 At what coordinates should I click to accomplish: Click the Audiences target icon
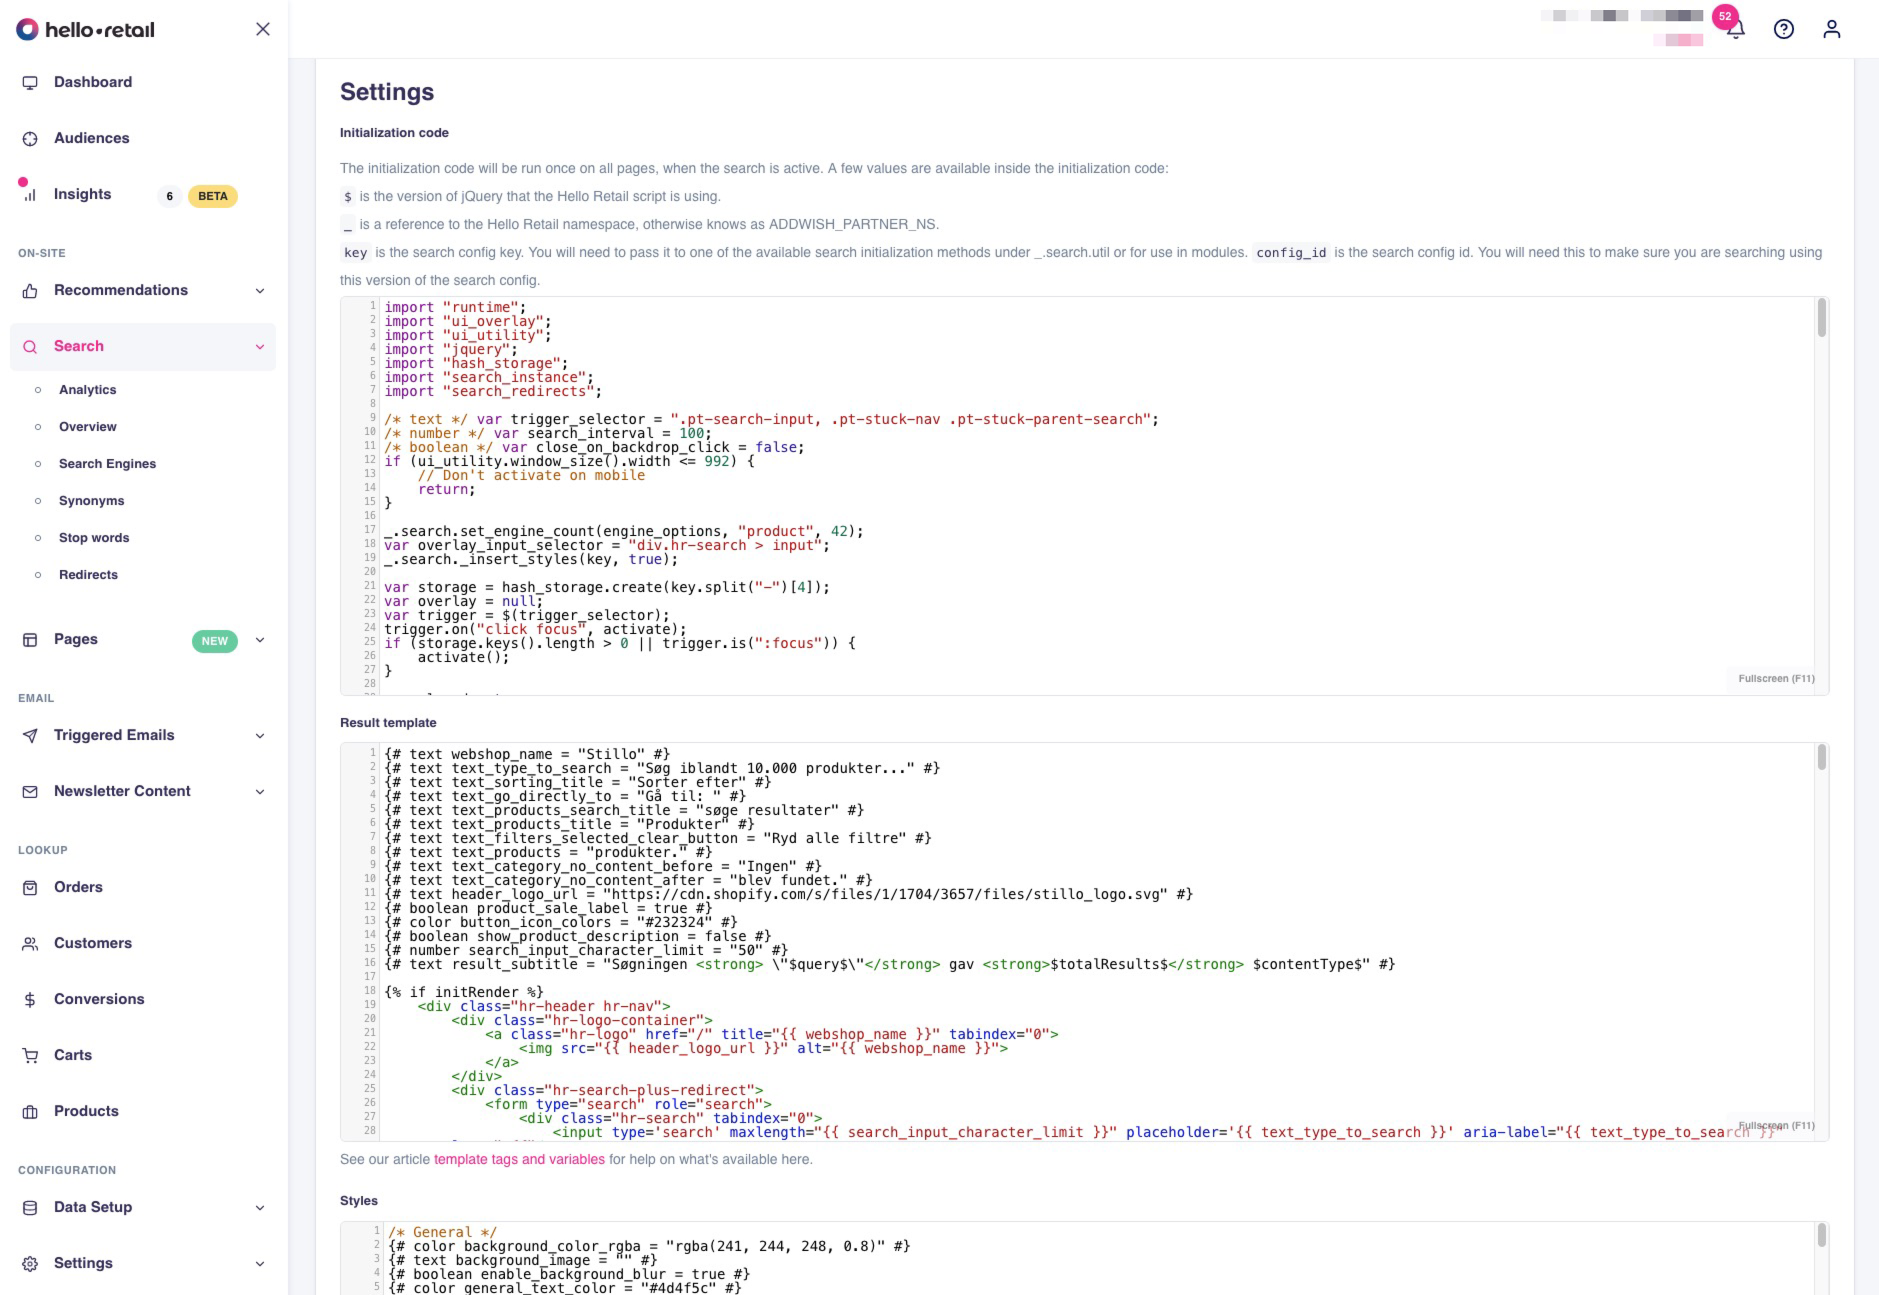click(x=30, y=139)
